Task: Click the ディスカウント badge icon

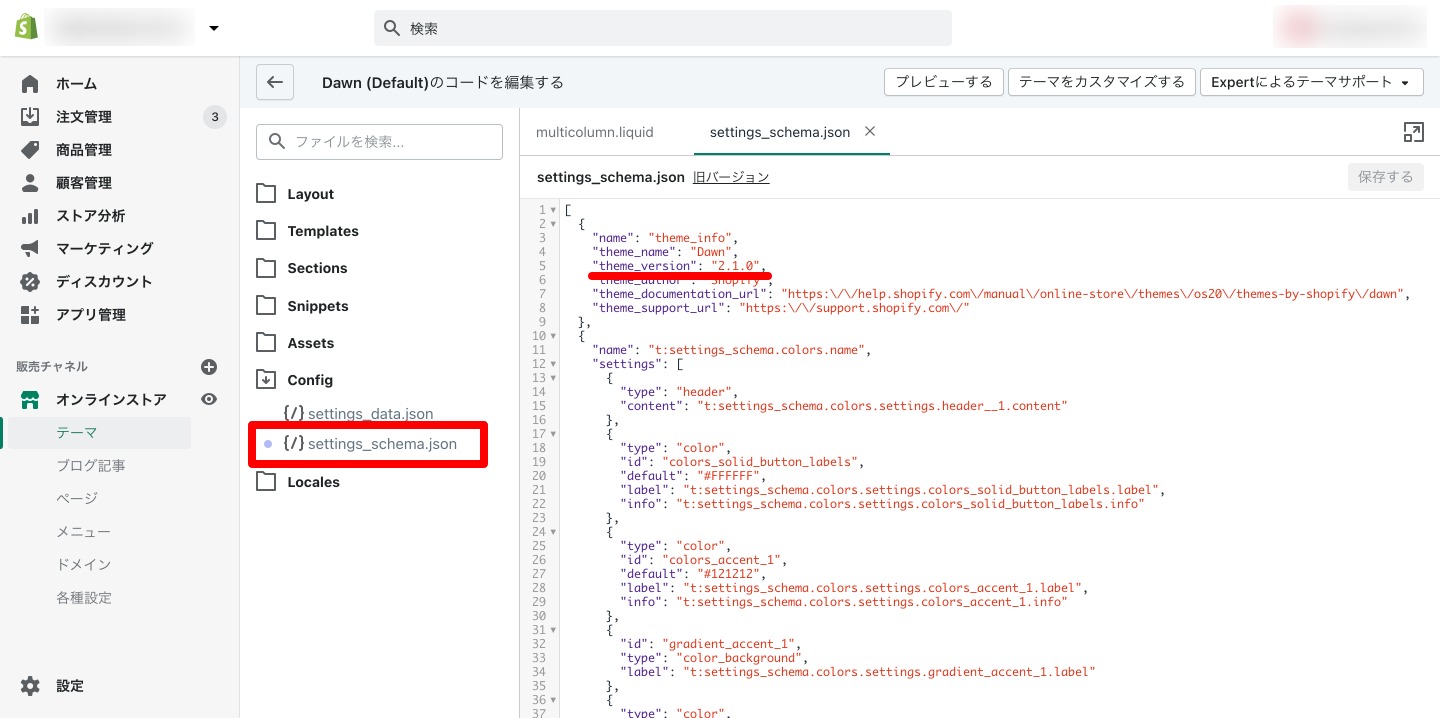Action: [x=30, y=281]
